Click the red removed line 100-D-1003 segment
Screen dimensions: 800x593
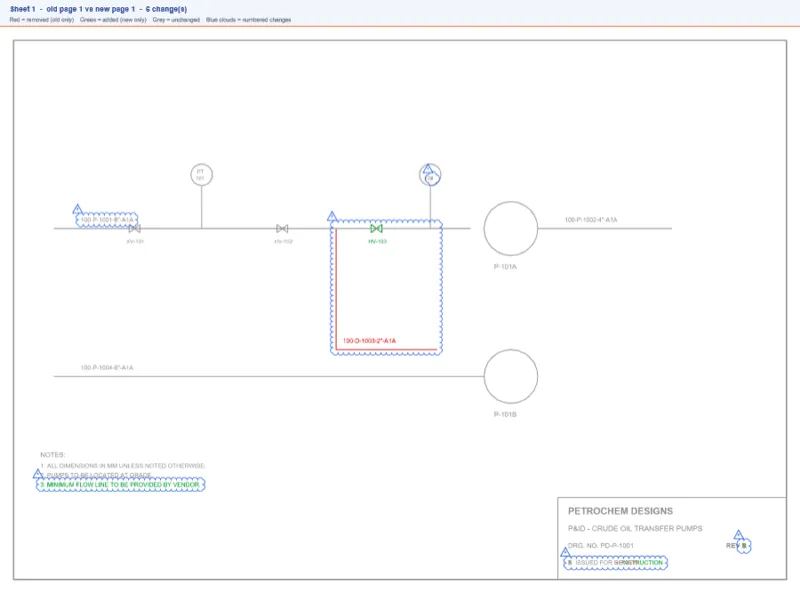point(336,289)
